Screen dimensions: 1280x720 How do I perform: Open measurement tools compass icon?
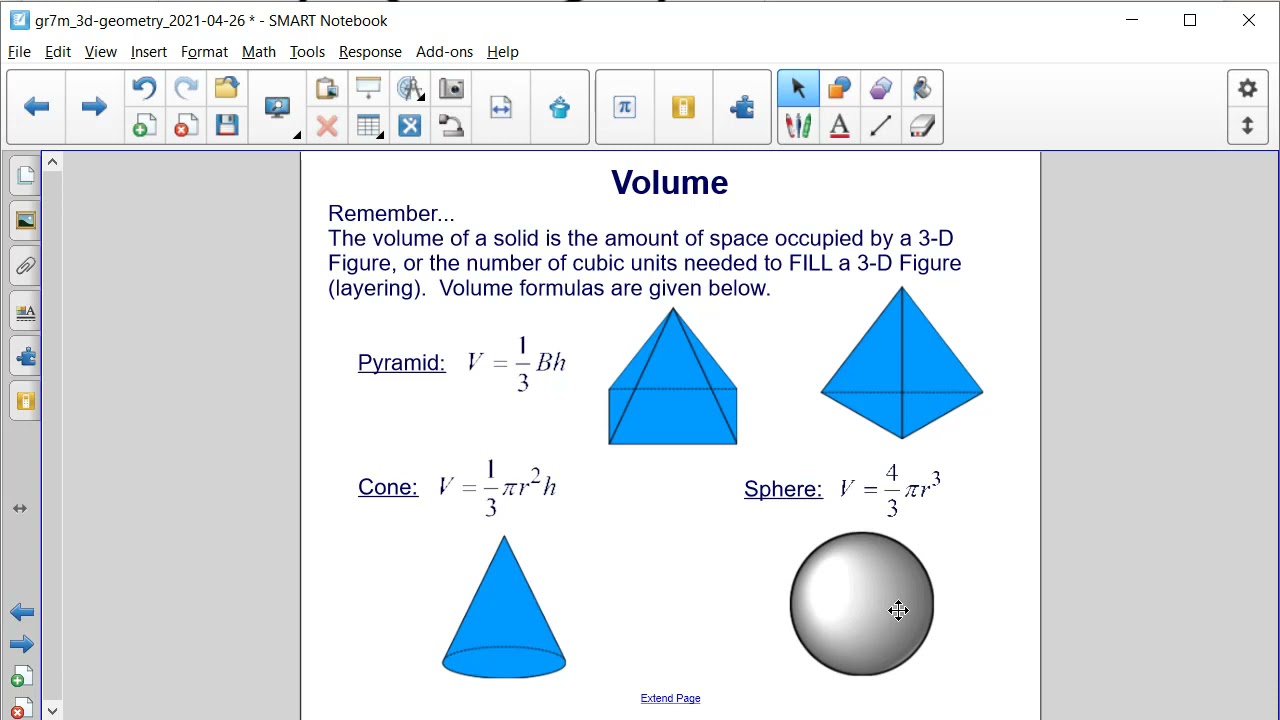point(410,88)
